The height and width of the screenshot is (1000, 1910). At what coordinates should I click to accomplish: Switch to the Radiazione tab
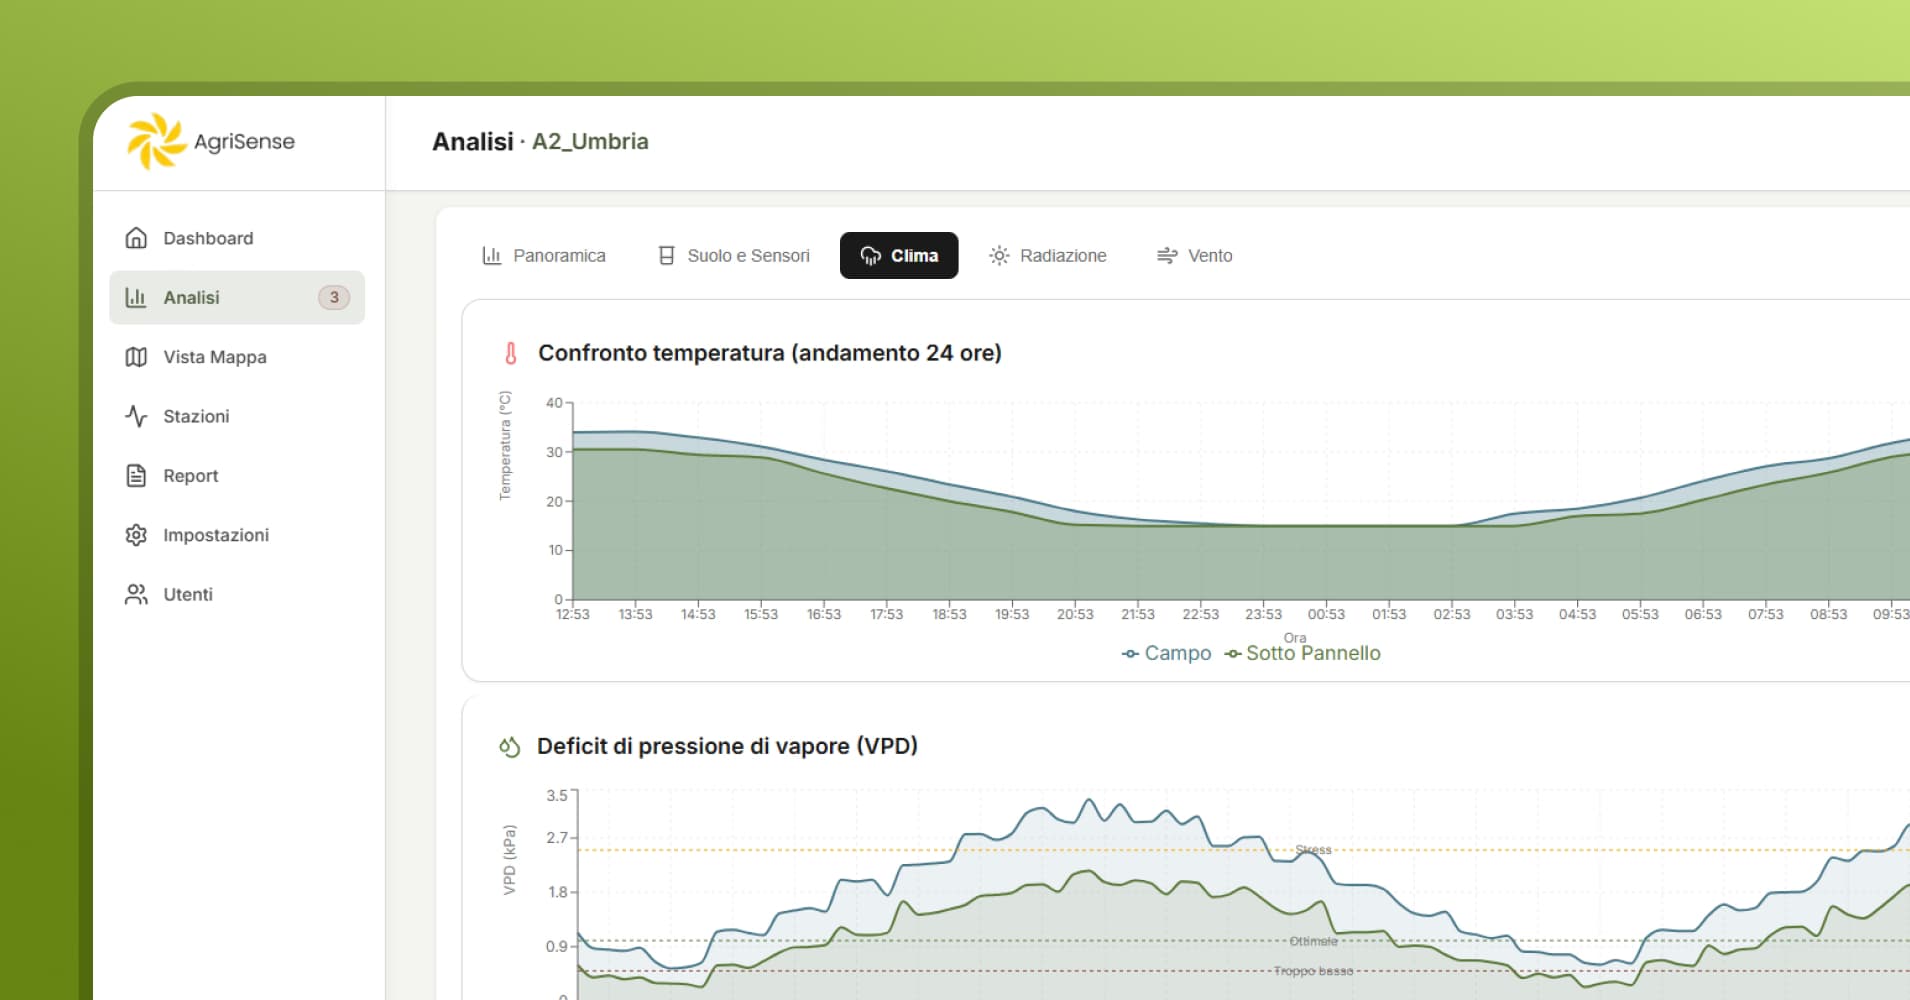[1047, 256]
